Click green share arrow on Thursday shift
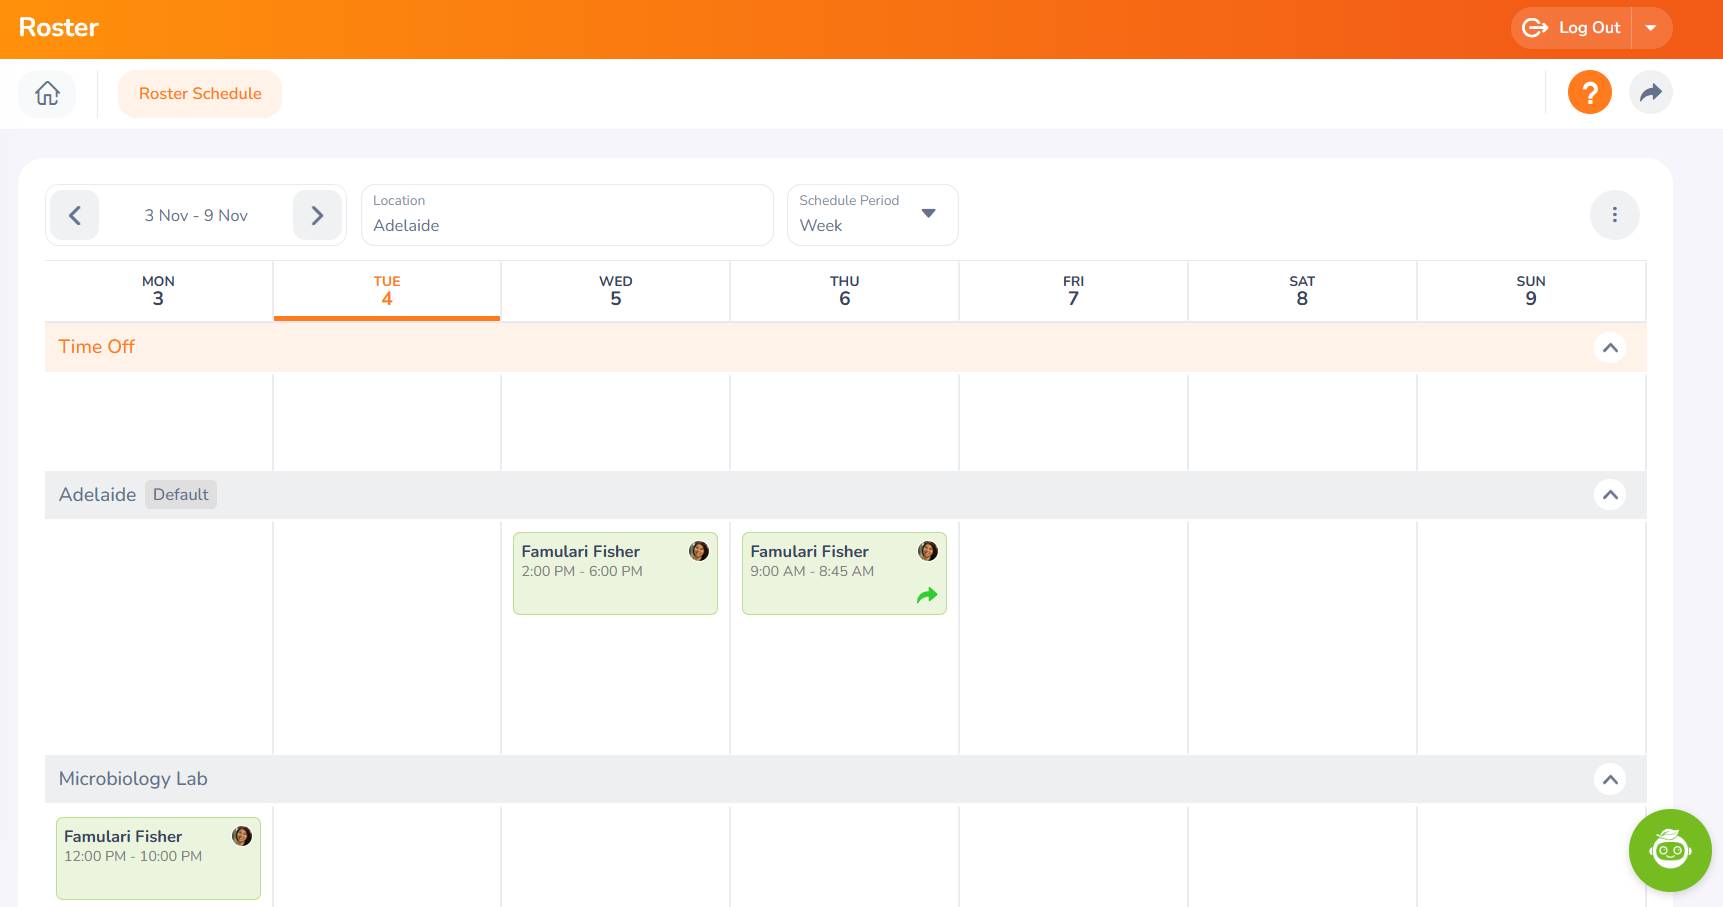 point(927,596)
